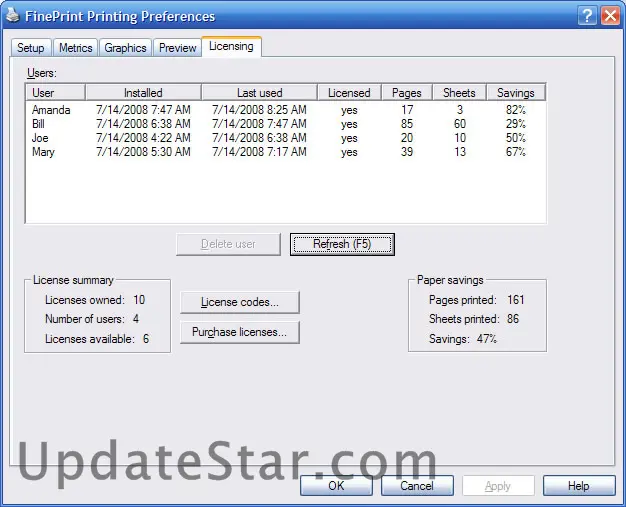
Task: Click the Sheets printed value 86
Action: click(x=513, y=319)
